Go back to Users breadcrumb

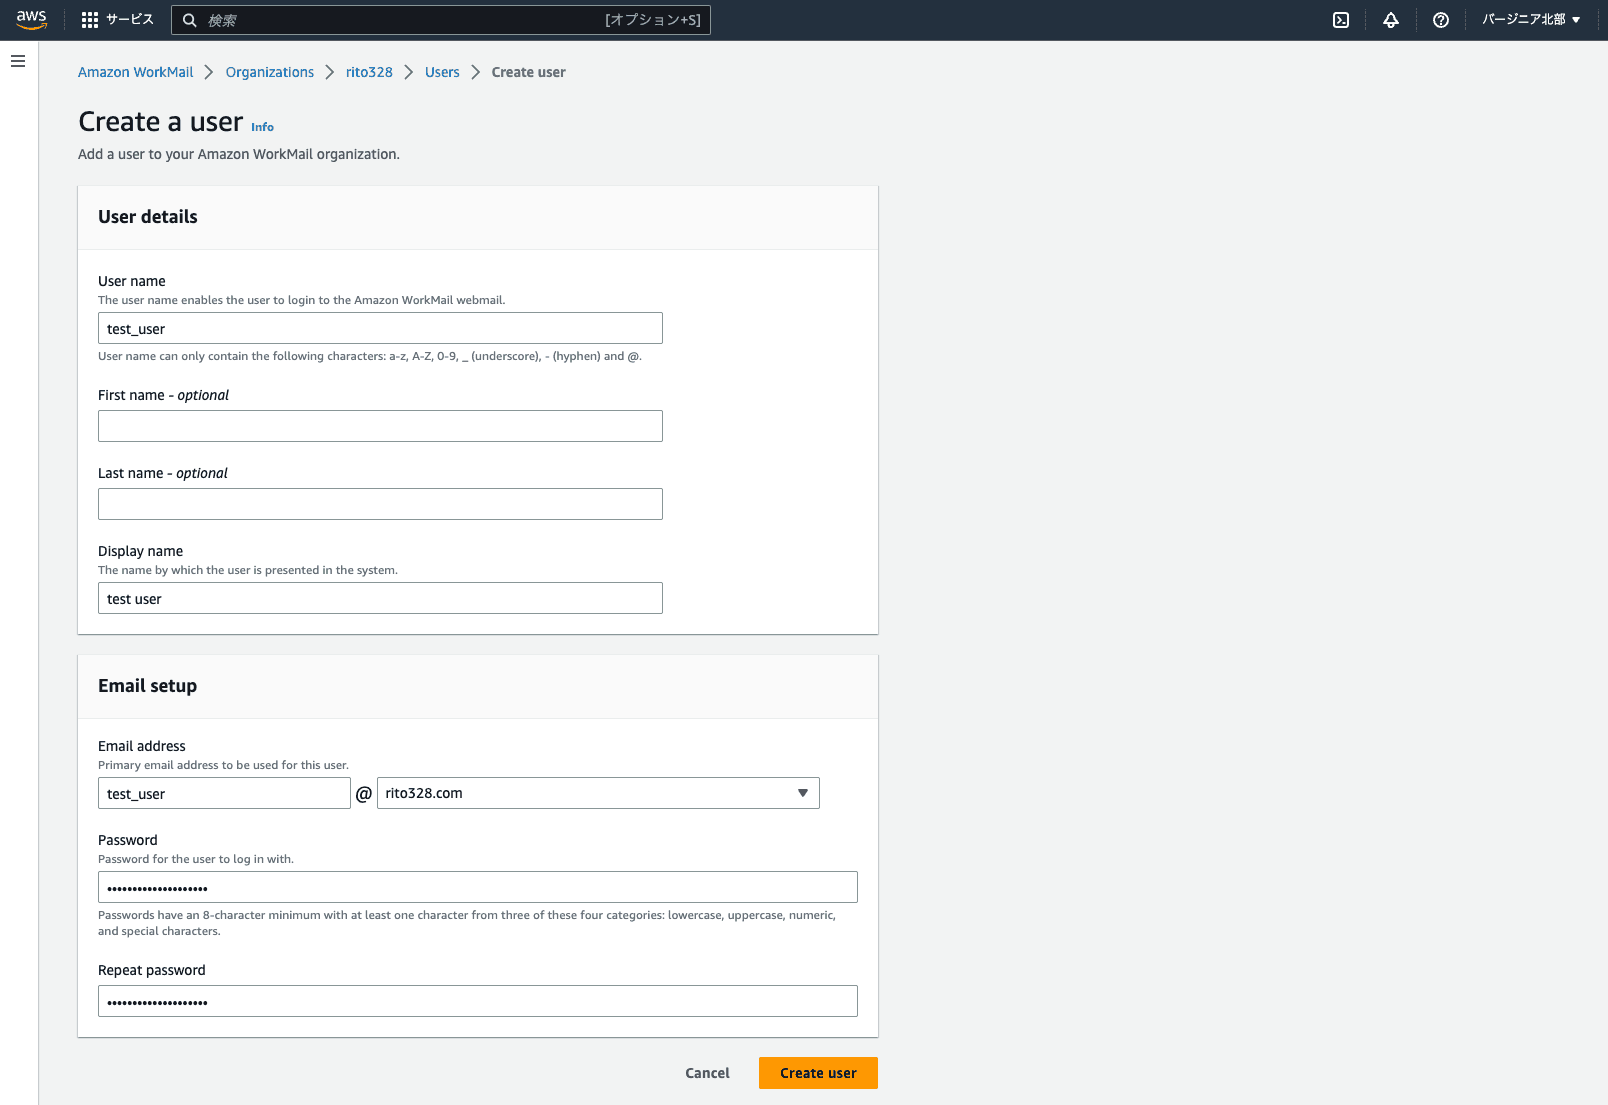442,72
